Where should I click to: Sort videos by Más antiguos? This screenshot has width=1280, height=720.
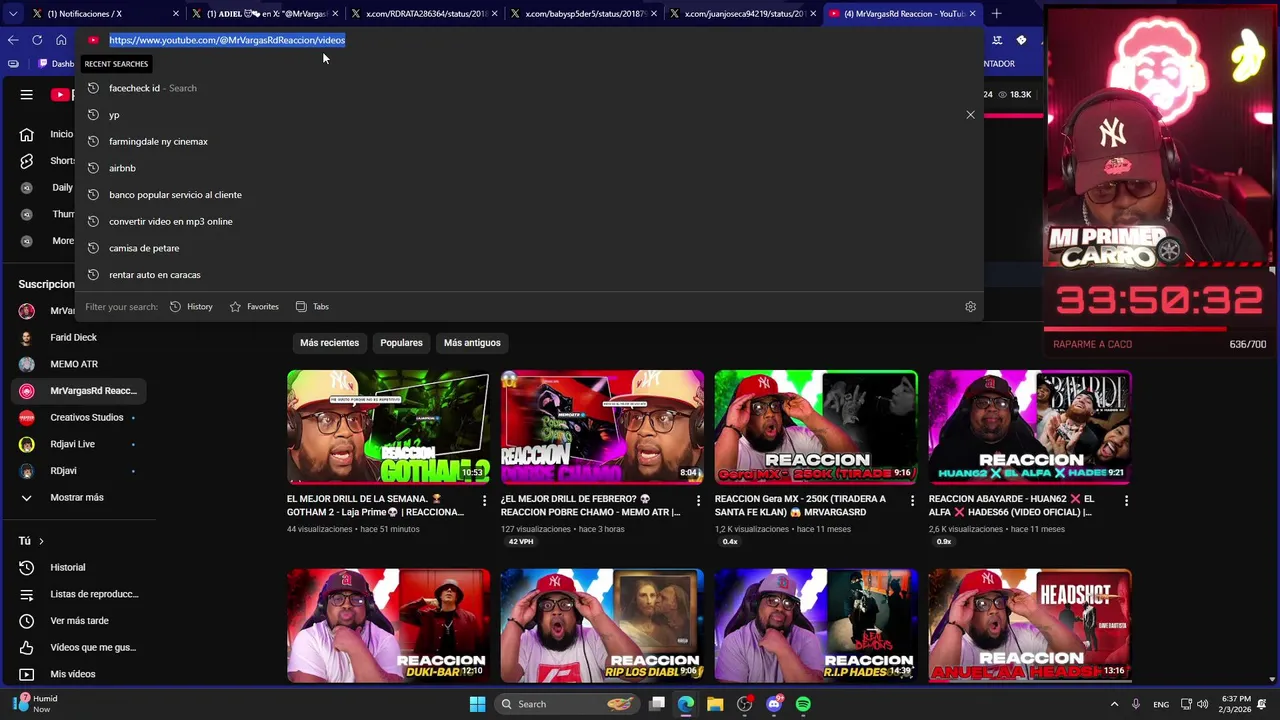coord(472,343)
